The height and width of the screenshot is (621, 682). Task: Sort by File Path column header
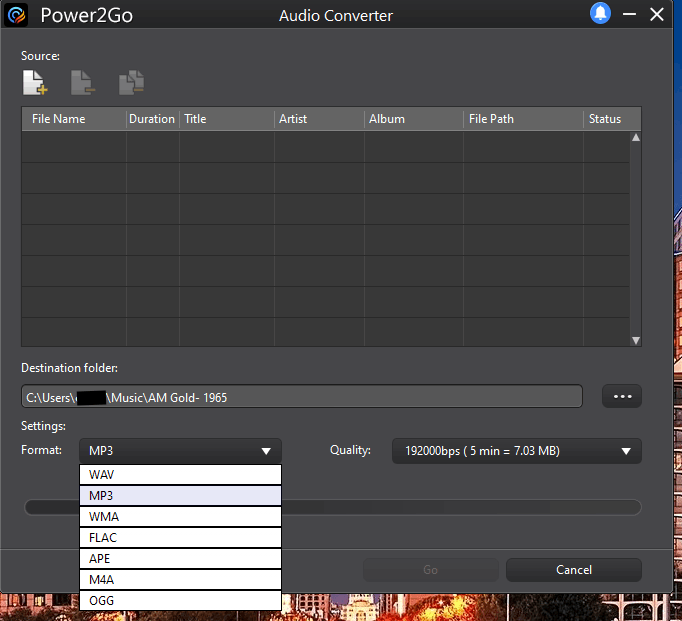(x=523, y=119)
